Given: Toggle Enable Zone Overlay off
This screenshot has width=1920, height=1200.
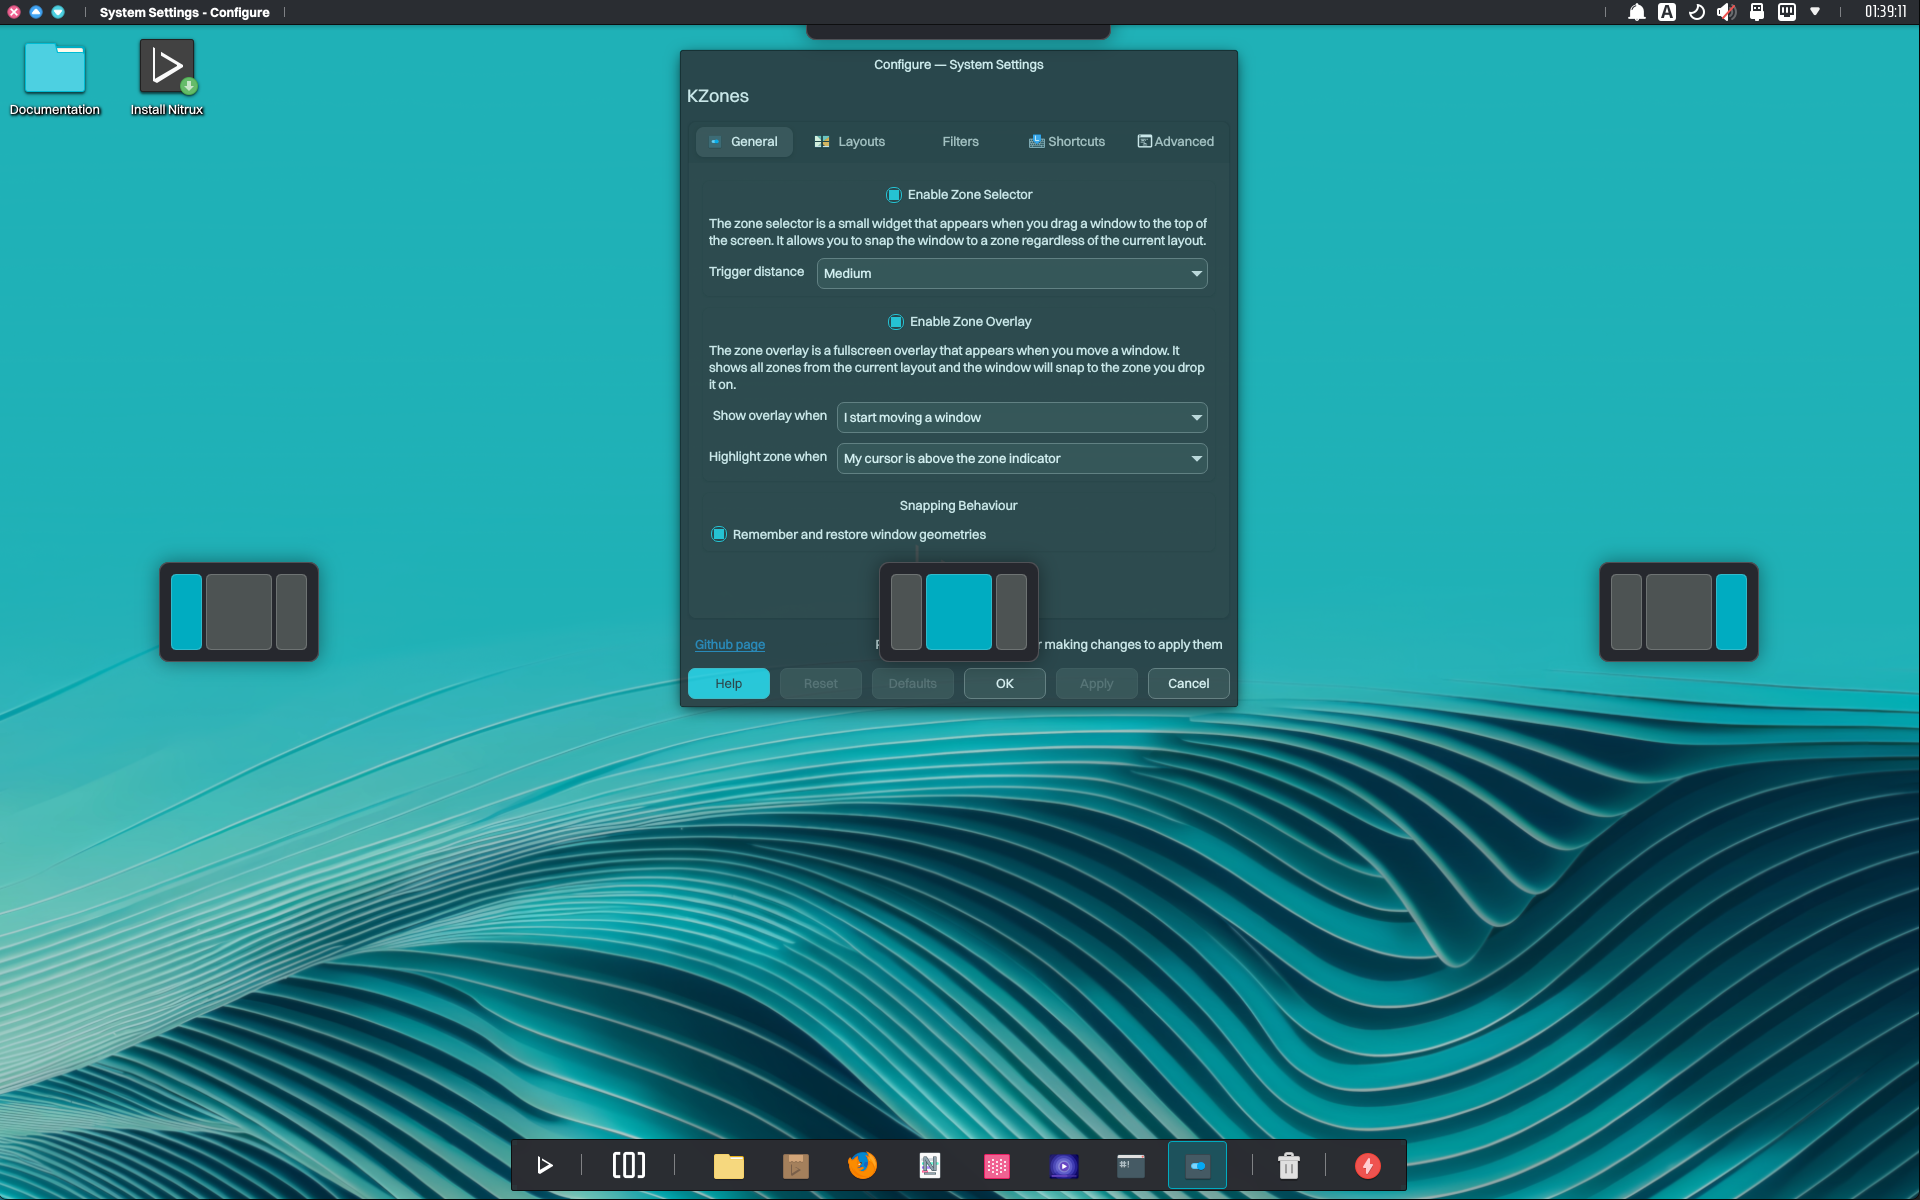Looking at the screenshot, I should [897, 321].
